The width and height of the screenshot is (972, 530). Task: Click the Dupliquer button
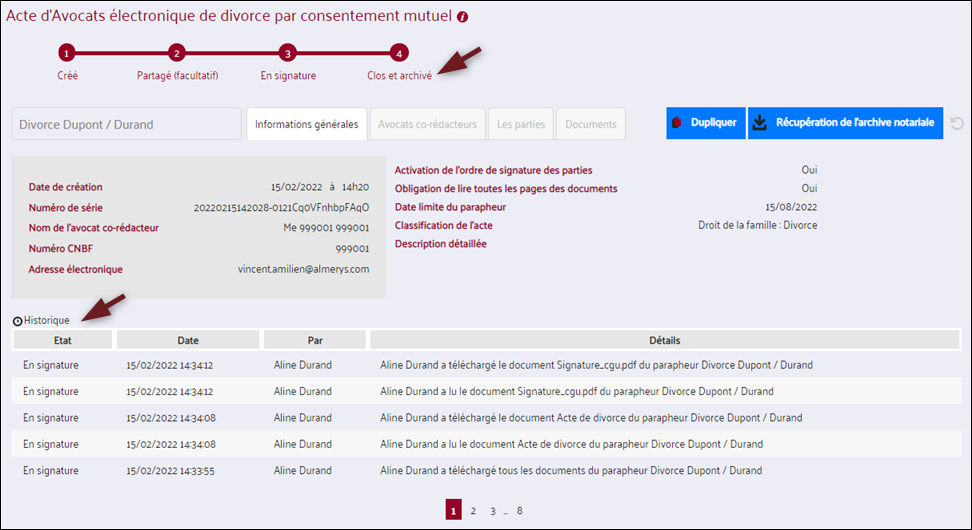[x=705, y=123]
